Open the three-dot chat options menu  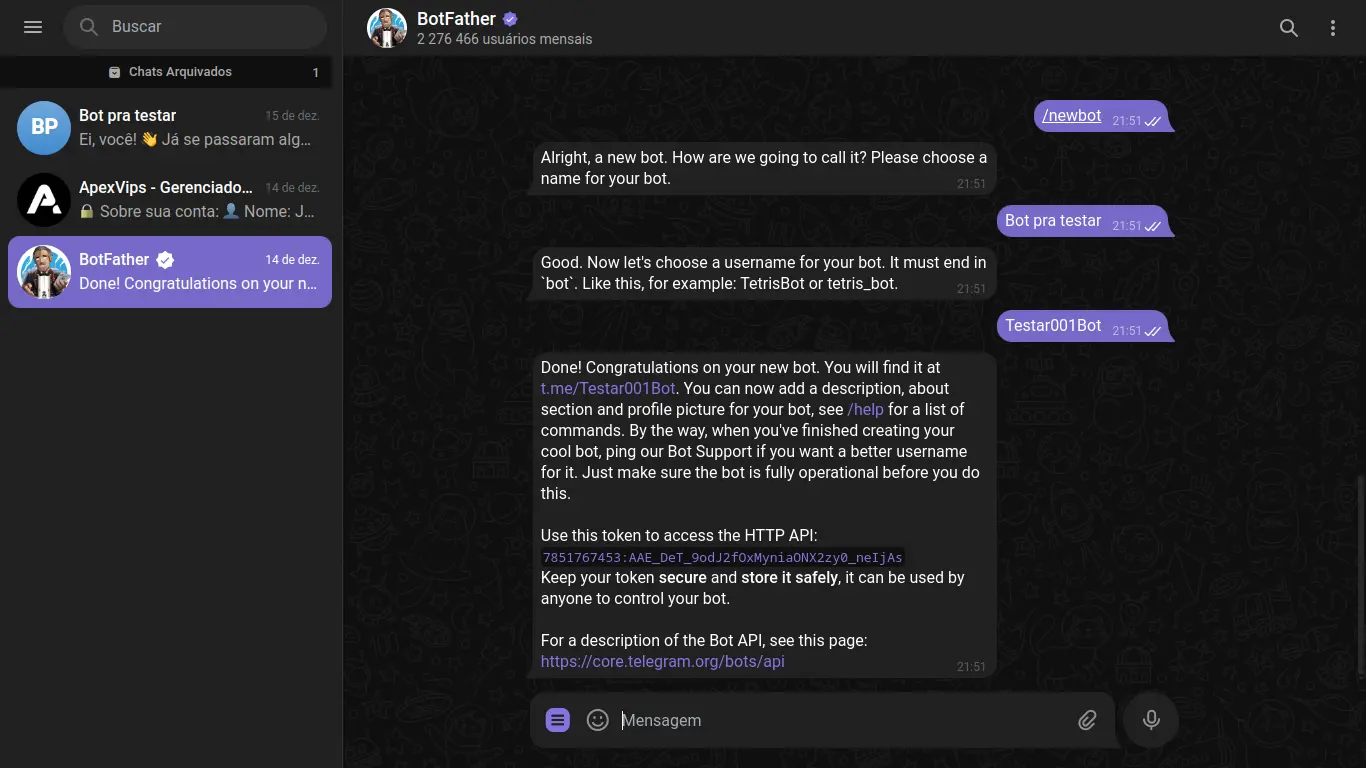[x=1333, y=28]
